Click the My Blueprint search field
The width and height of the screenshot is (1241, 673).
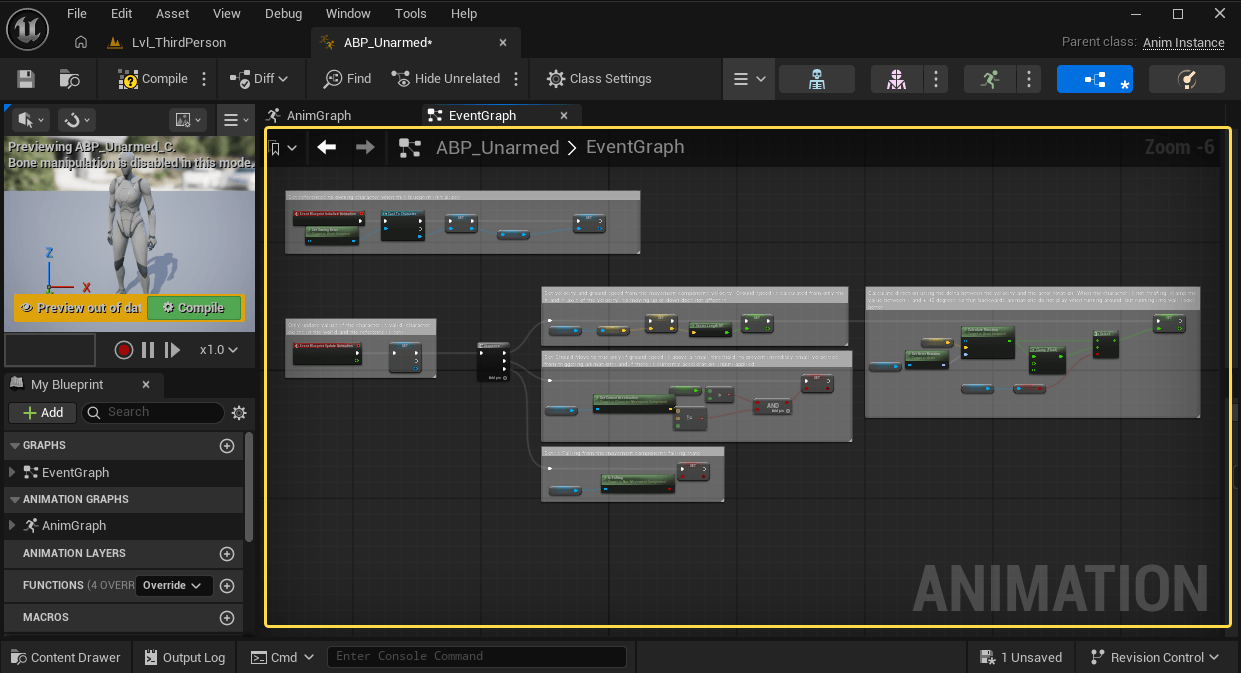click(x=160, y=412)
